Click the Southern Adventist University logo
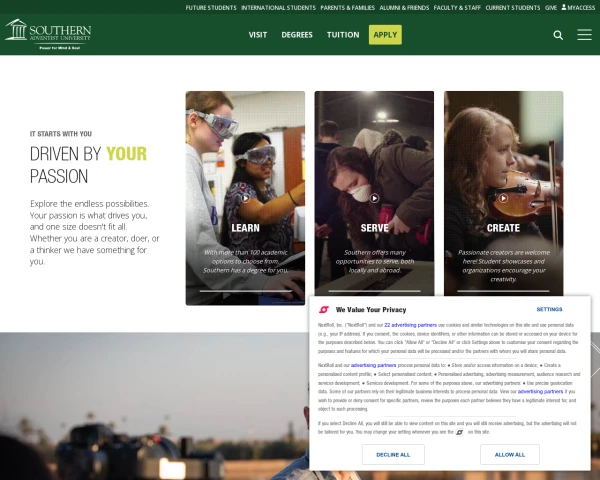This screenshot has height=480, width=600. (48, 34)
